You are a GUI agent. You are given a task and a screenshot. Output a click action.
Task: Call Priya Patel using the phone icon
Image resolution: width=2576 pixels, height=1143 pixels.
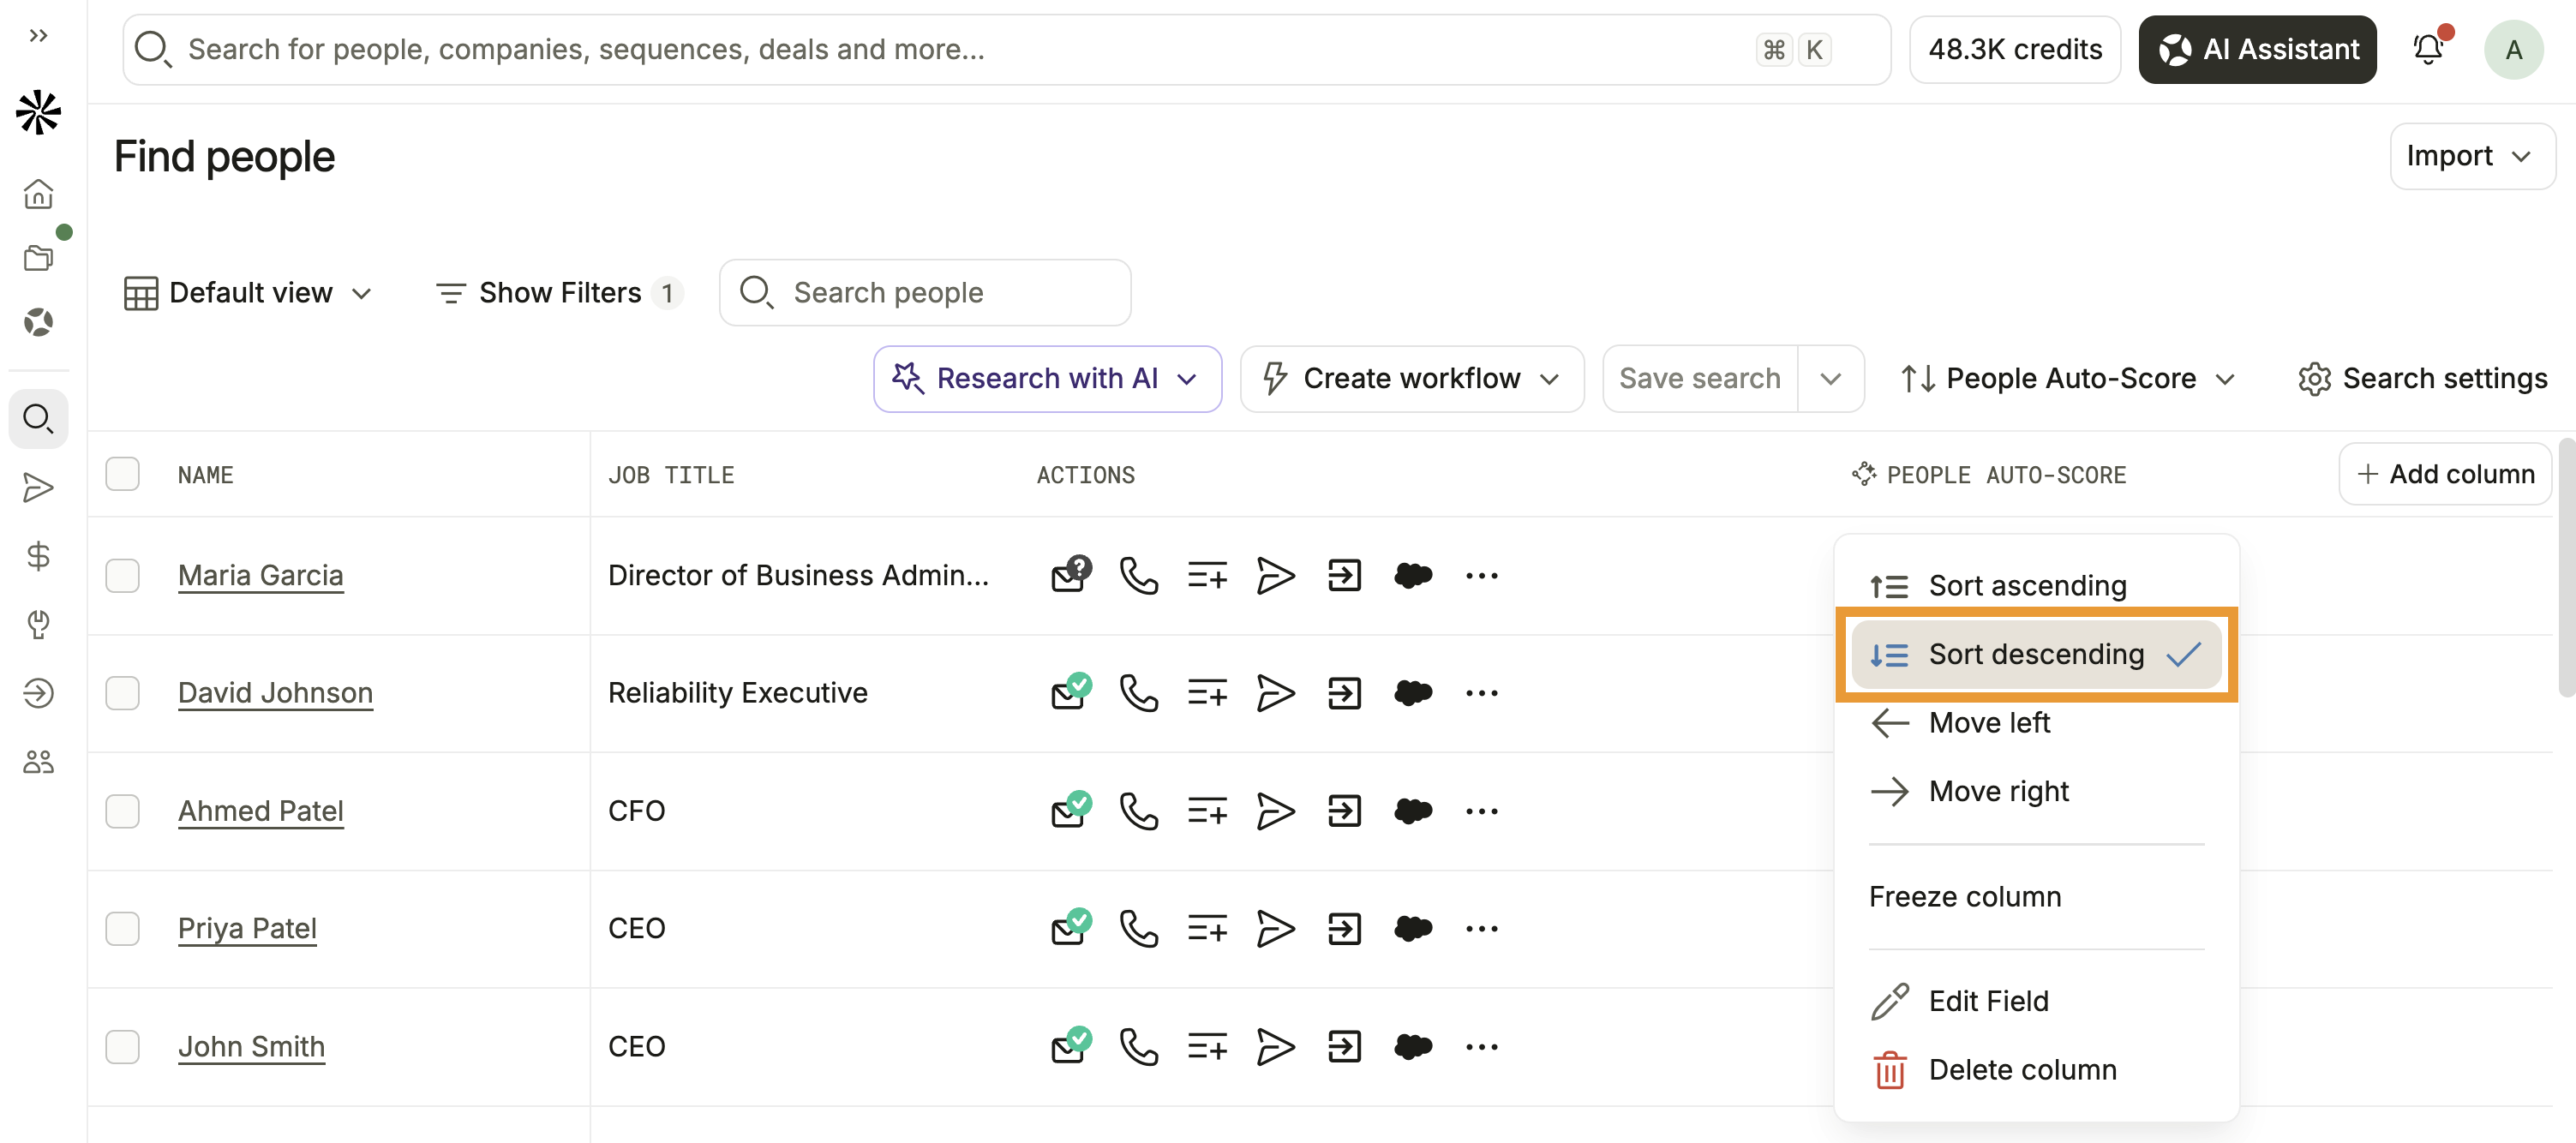(1138, 928)
